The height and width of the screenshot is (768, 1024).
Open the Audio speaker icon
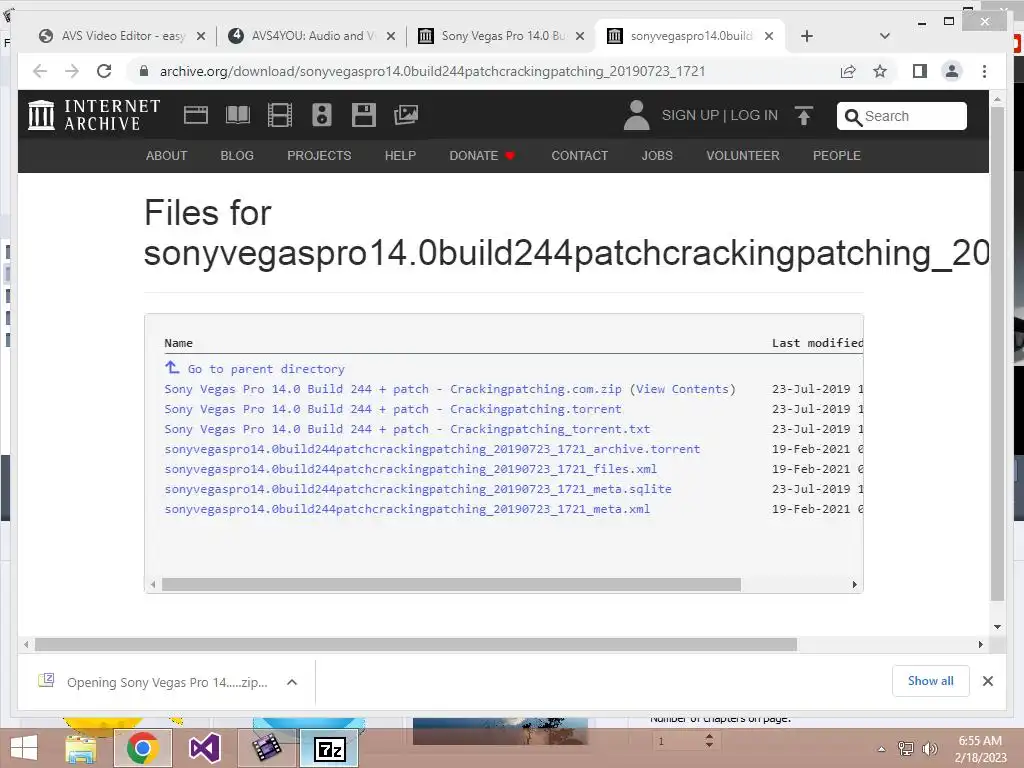(321, 115)
